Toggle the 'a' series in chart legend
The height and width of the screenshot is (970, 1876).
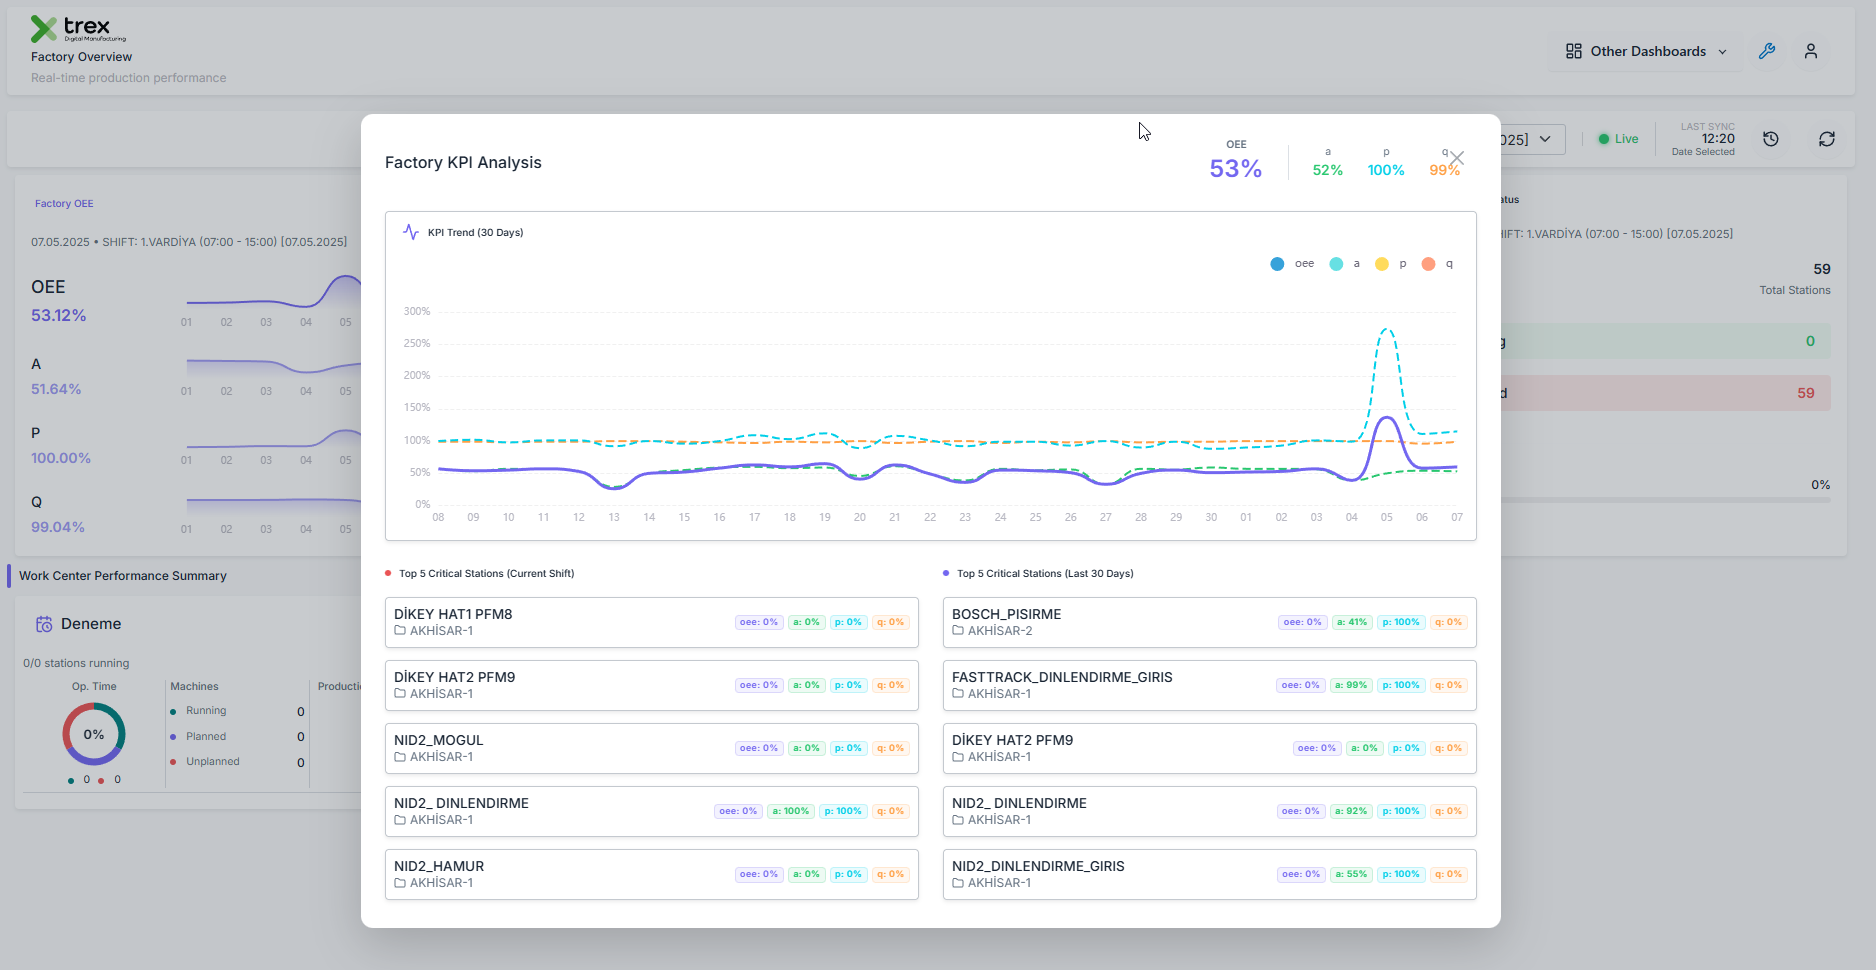(1345, 264)
